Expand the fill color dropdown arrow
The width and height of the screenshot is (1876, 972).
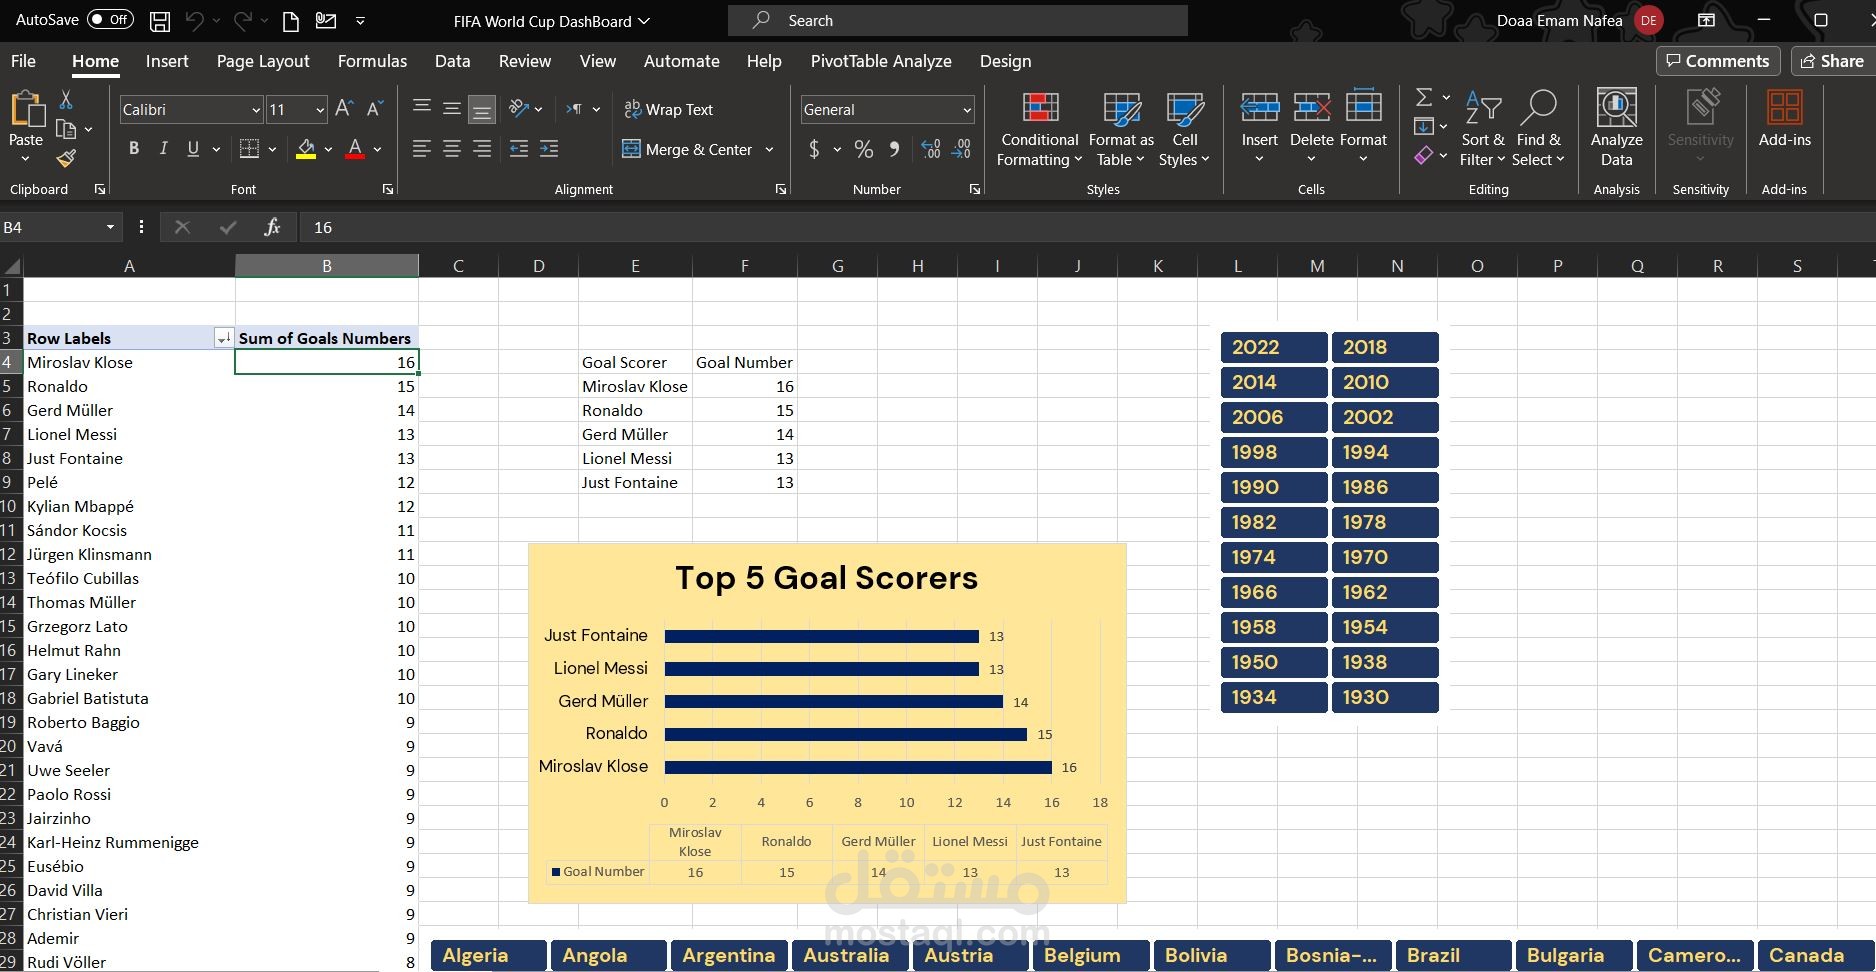[x=328, y=149]
